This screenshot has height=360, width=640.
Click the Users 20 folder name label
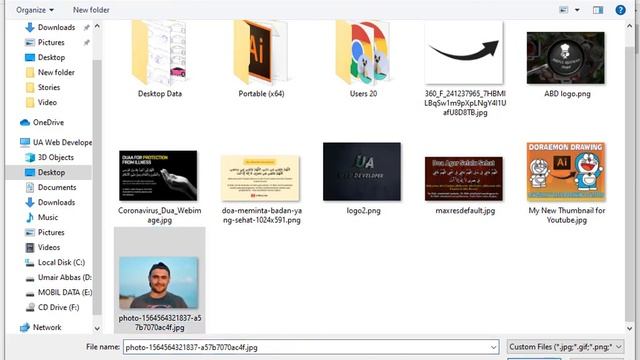(363, 94)
